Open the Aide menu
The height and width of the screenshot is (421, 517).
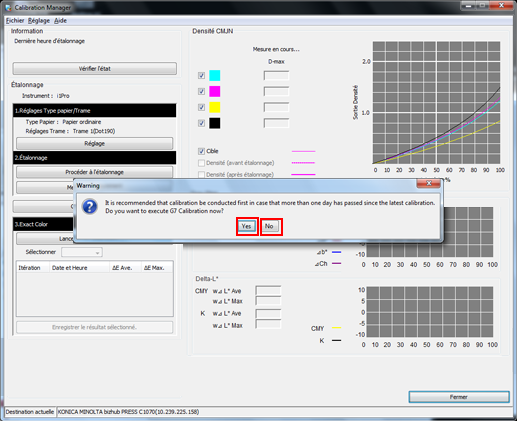coord(60,21)
